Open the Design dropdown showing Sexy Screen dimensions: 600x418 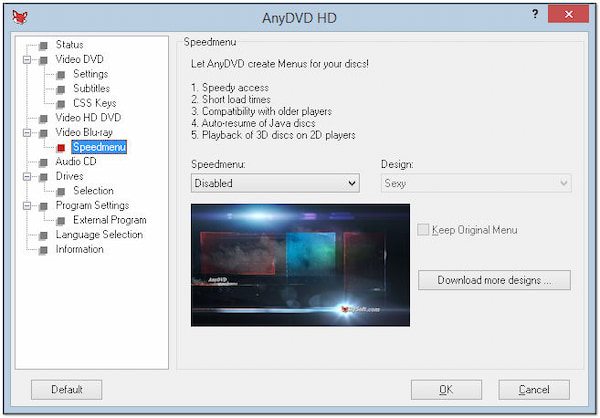tap(476, 183)
